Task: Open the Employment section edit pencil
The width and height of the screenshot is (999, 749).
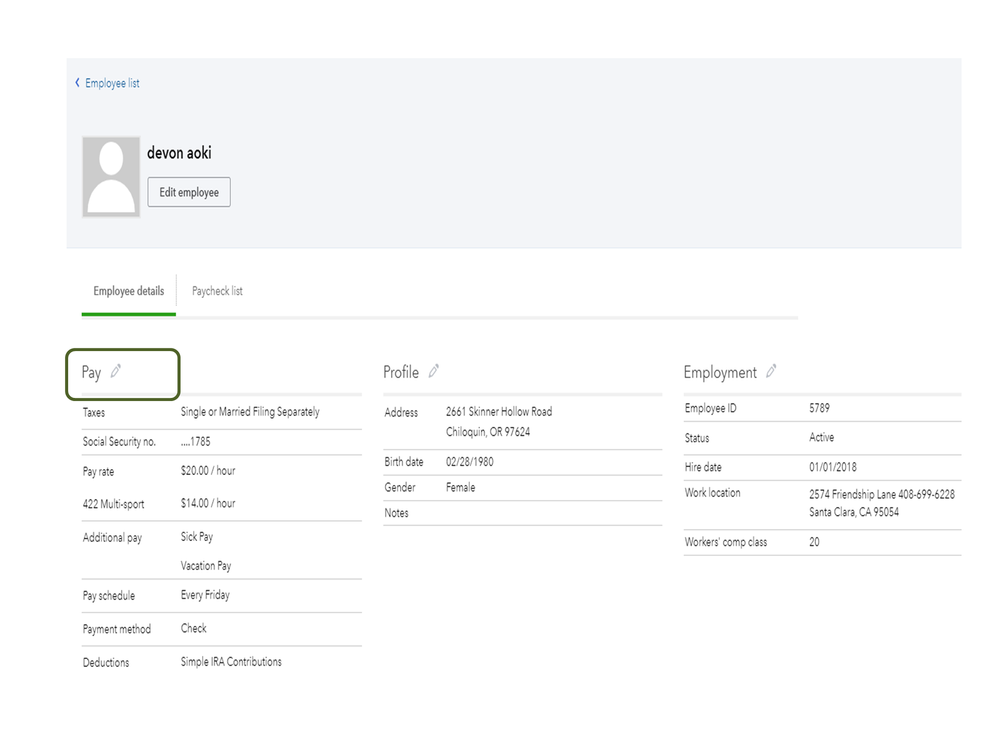Action: [771, 371]
